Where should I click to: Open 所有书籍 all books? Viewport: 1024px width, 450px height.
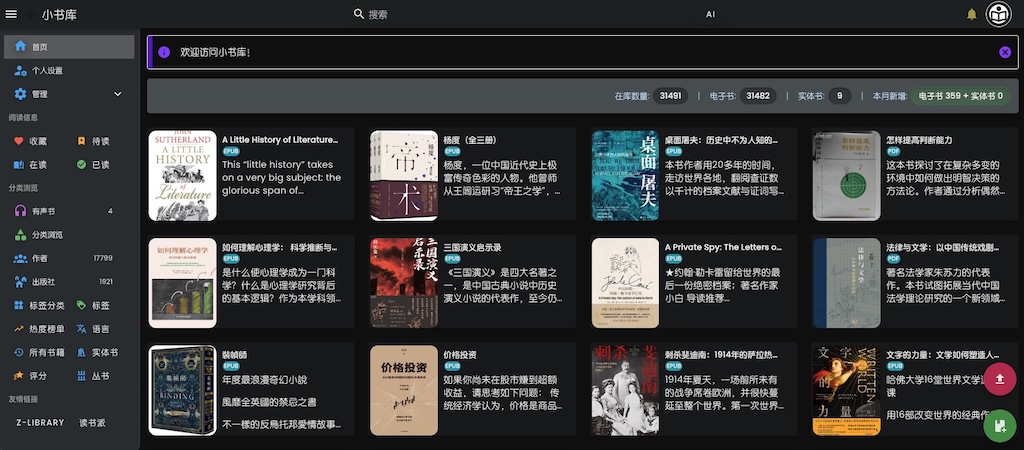click(39, 352)
